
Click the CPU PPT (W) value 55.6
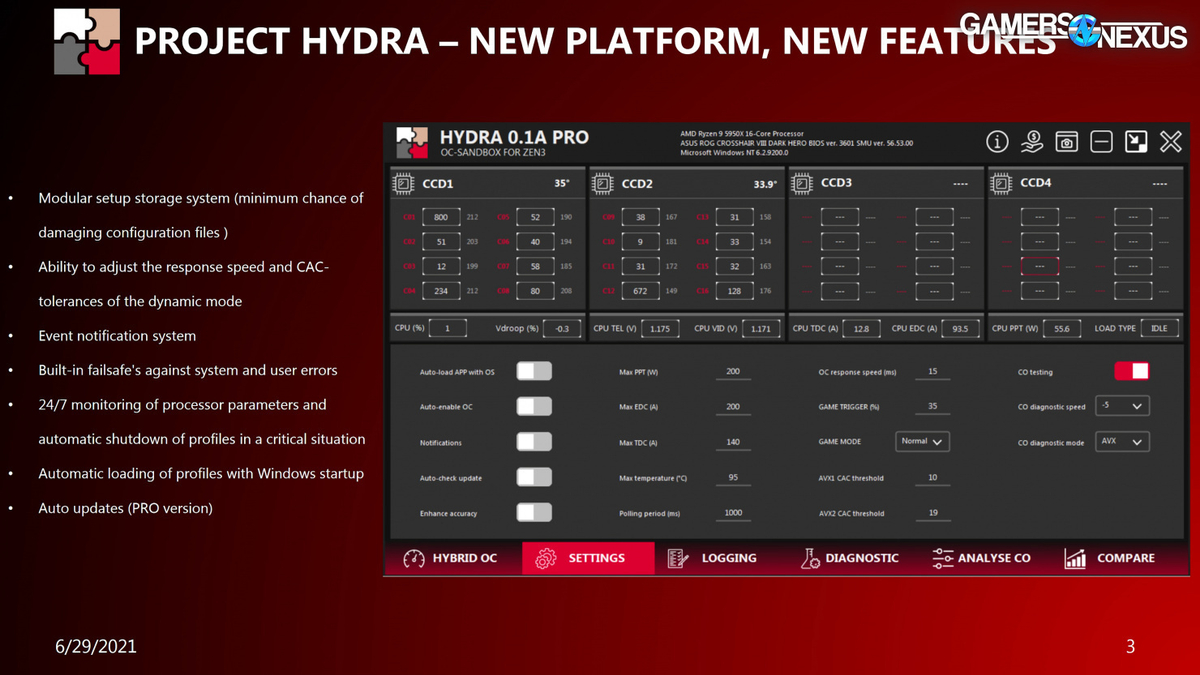pos(1061,328)
